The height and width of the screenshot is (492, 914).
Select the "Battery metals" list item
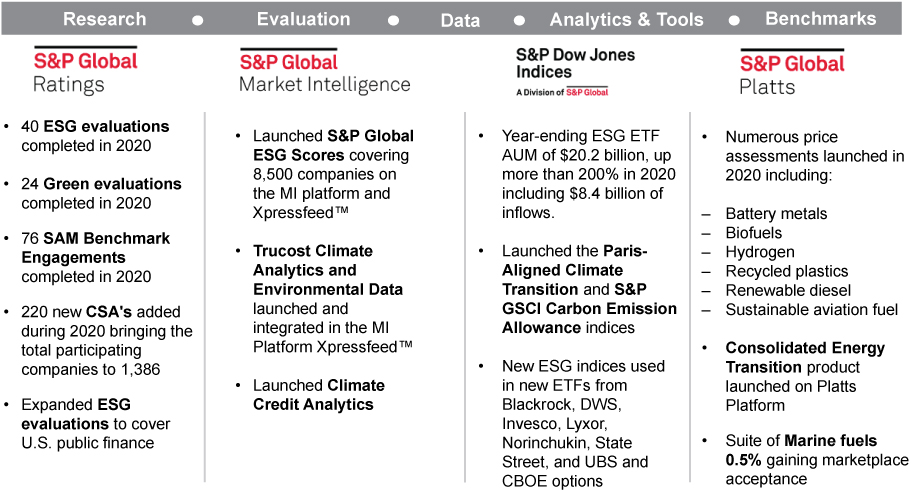777,214
